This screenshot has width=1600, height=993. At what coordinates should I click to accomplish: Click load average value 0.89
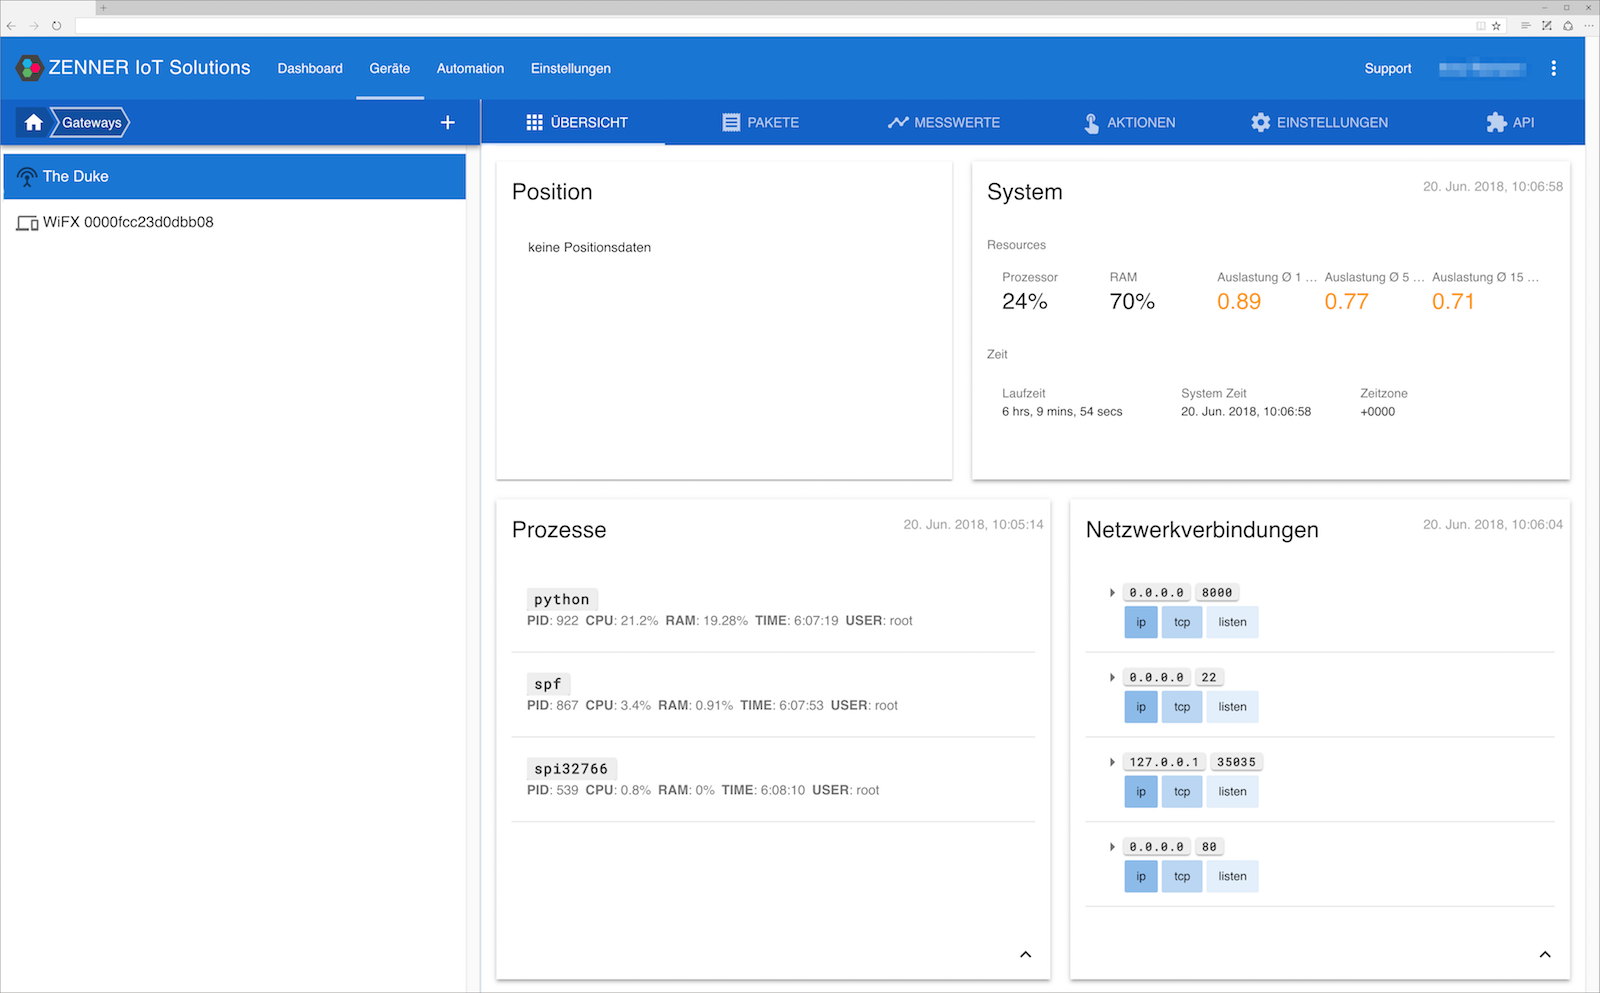[x=1239, y=301]
